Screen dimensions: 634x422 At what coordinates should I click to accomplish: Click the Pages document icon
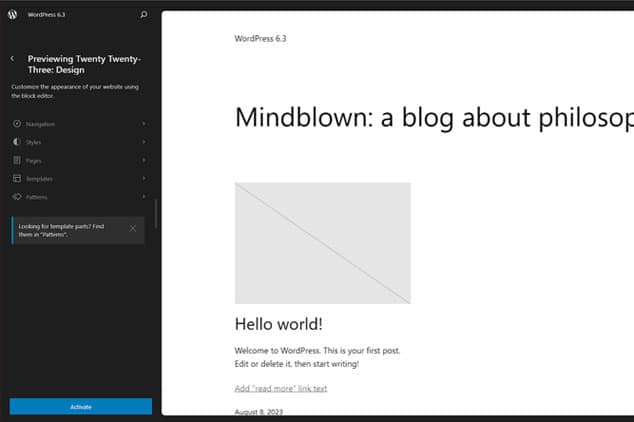[x=17, y=160]
